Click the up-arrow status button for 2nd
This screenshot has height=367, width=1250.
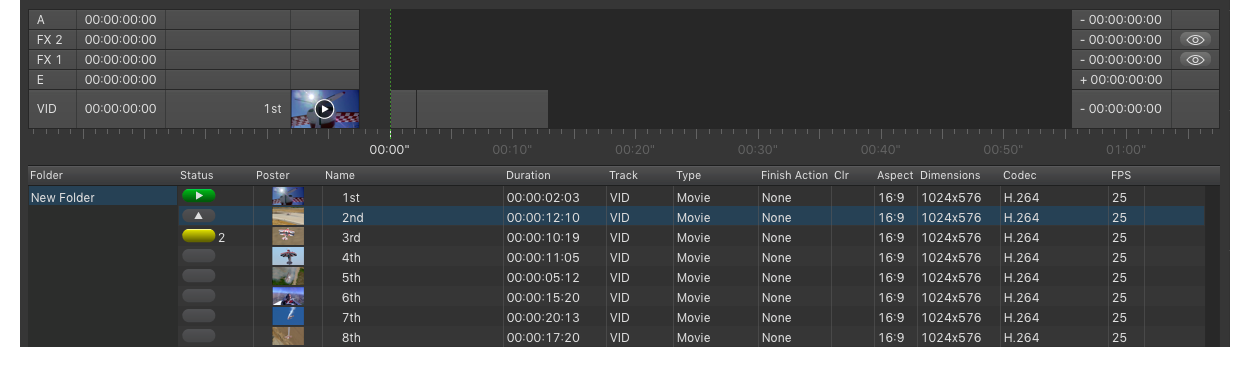199,216
